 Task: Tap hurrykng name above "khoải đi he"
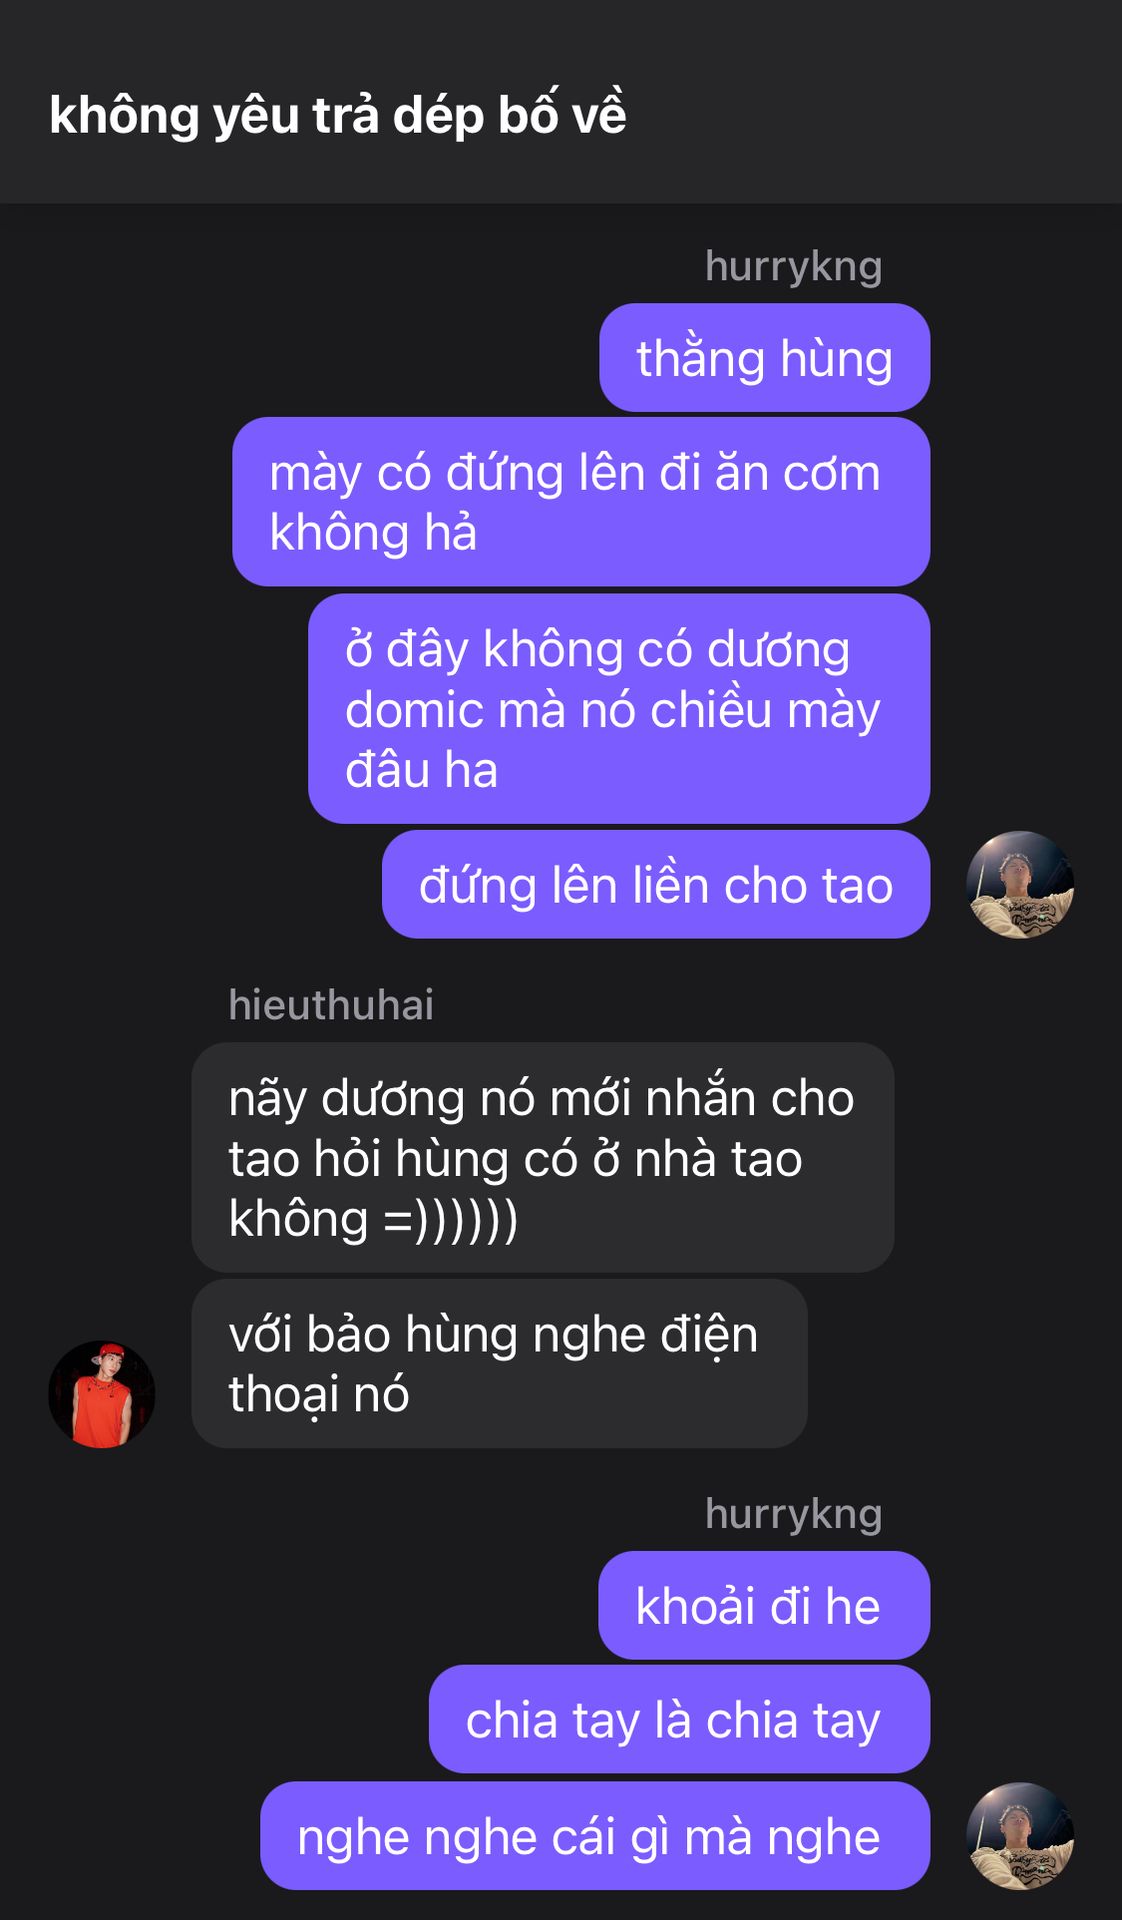click(x=793, y=1514)
